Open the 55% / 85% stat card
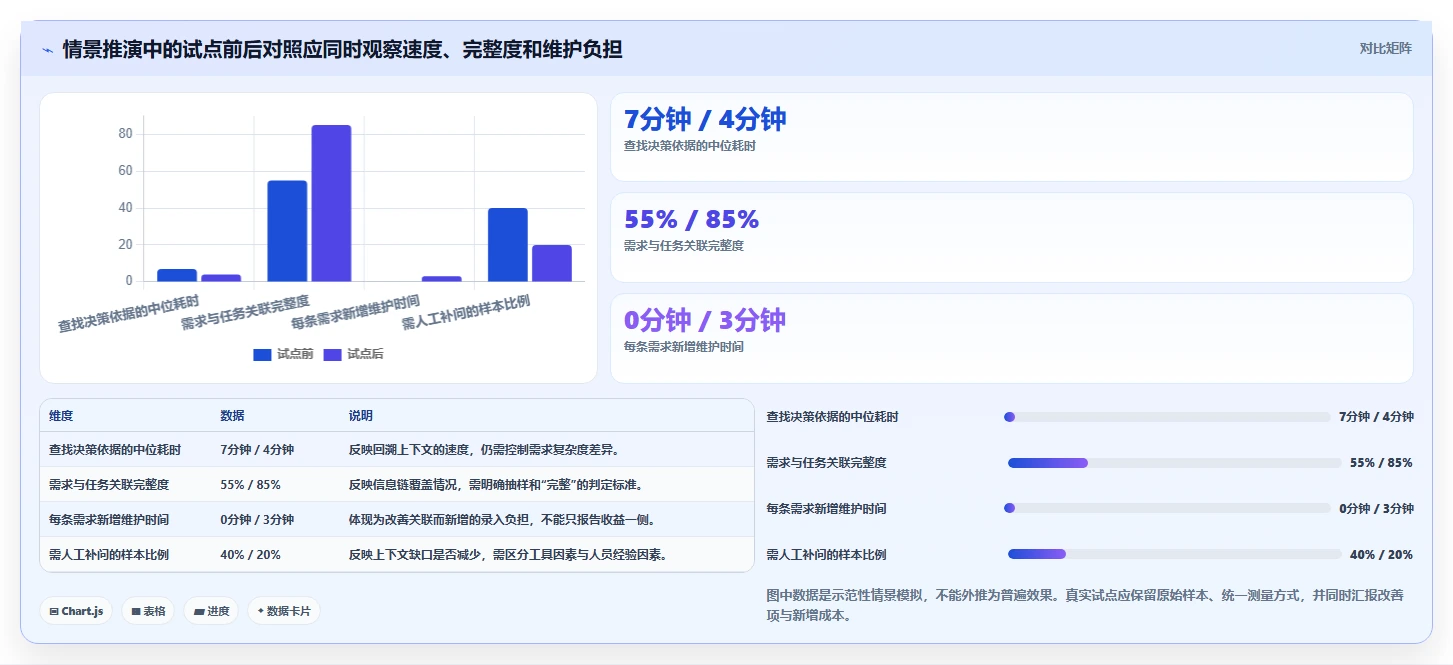 pyautogui.click(x=1011, y=237)
